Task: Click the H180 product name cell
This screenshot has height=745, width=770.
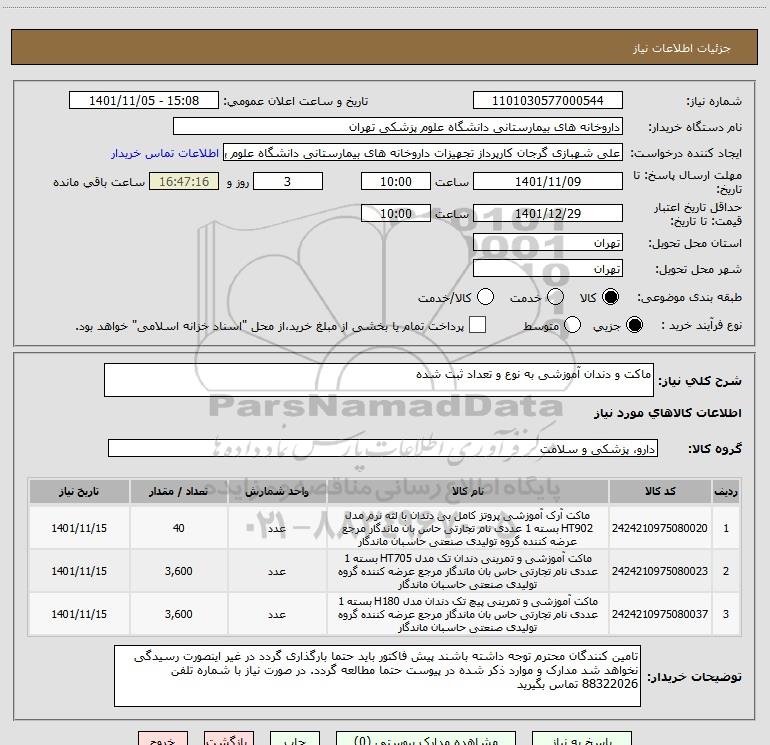Action: [468, 614]
